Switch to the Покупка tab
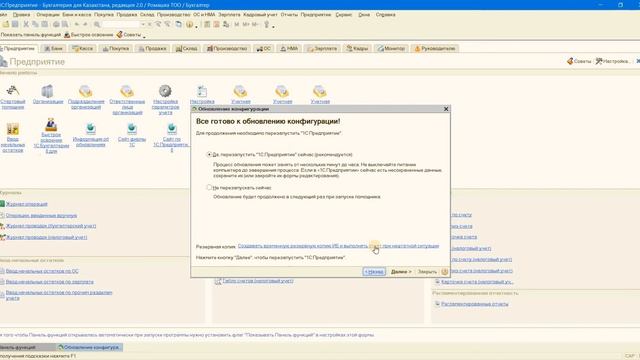Viewport: 640px width, 360px height. click(116, 49)
